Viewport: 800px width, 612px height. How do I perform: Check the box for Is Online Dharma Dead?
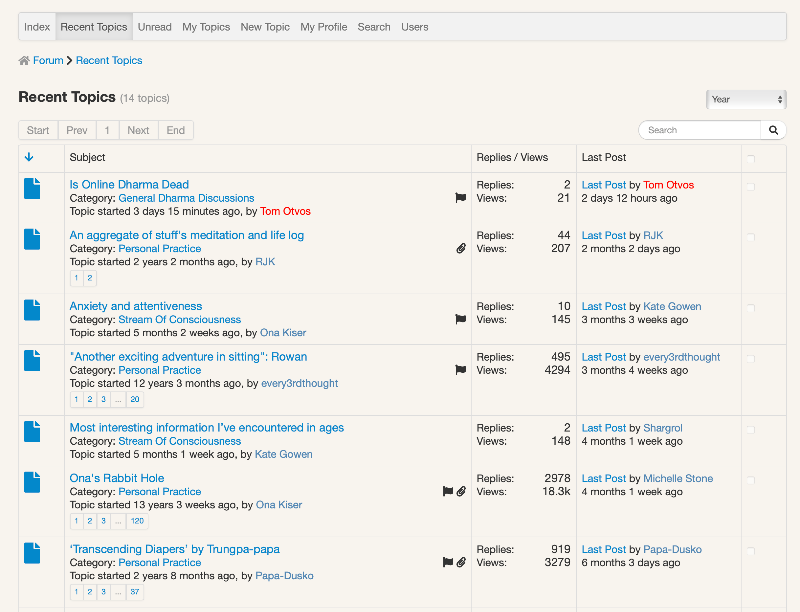[x=751, y=186]
